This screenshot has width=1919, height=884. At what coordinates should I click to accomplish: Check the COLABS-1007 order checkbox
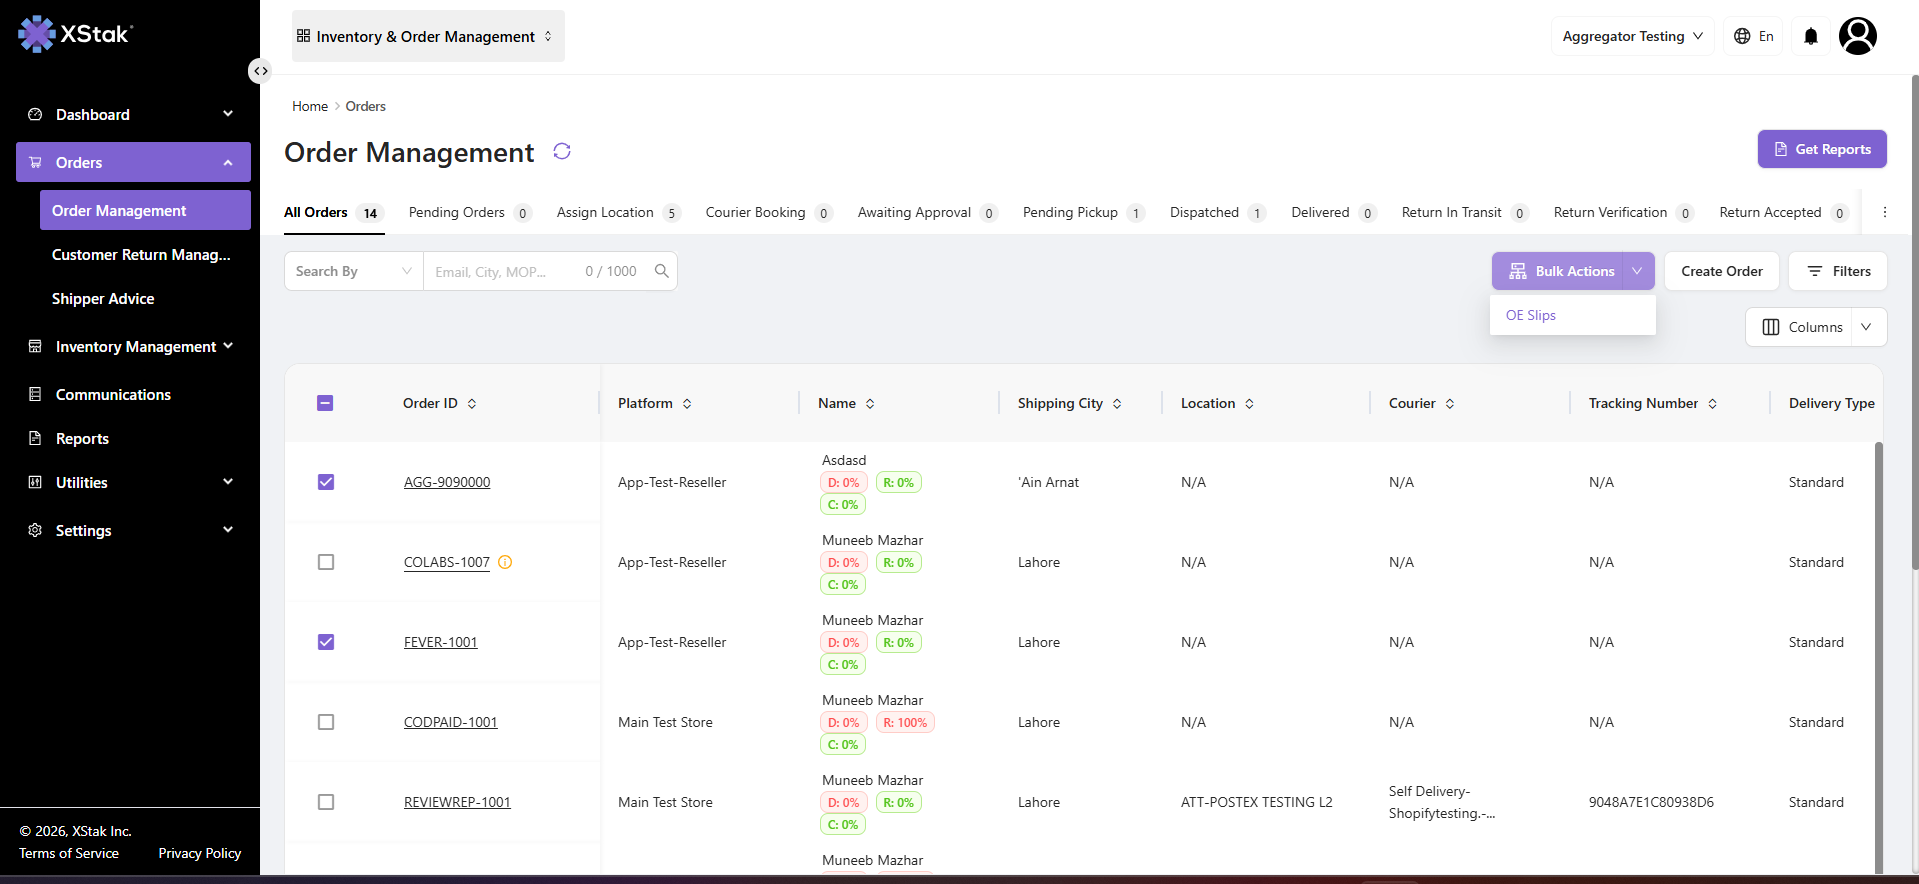(326, 562)
